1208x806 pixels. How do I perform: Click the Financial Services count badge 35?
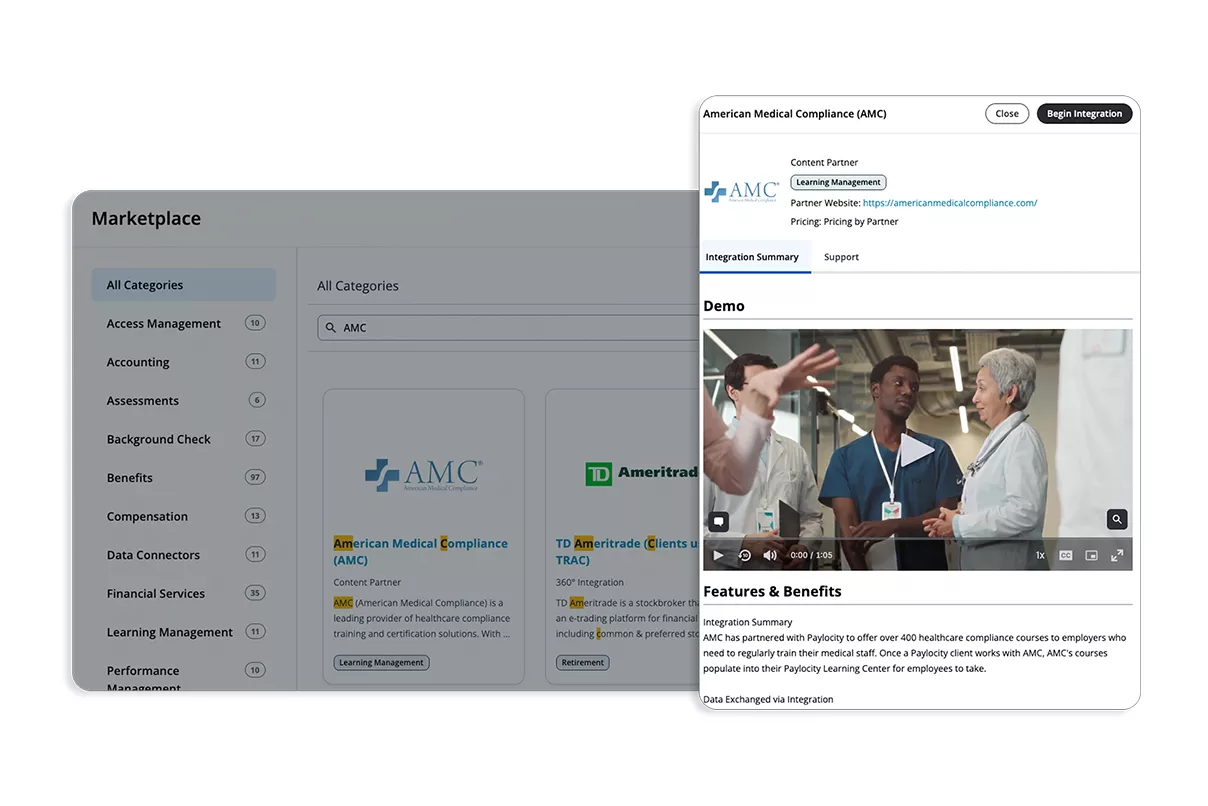pyautogui.click(x=255, y=593)
